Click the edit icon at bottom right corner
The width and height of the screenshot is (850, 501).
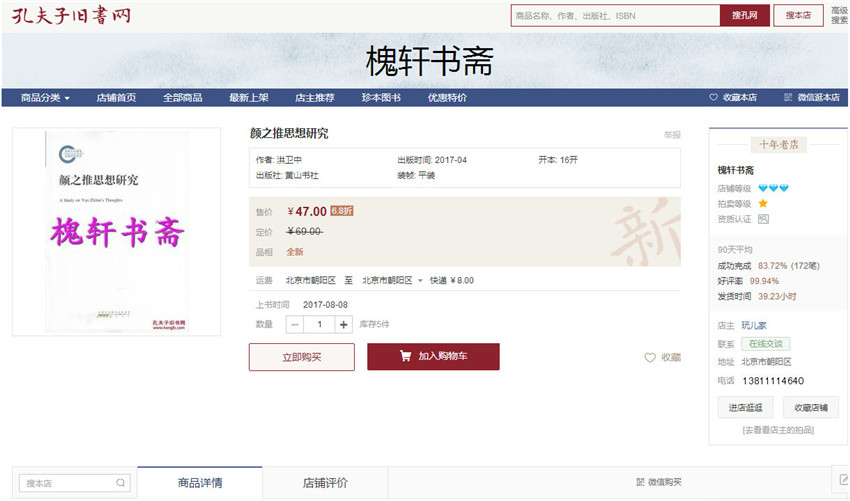pos(842,480)
